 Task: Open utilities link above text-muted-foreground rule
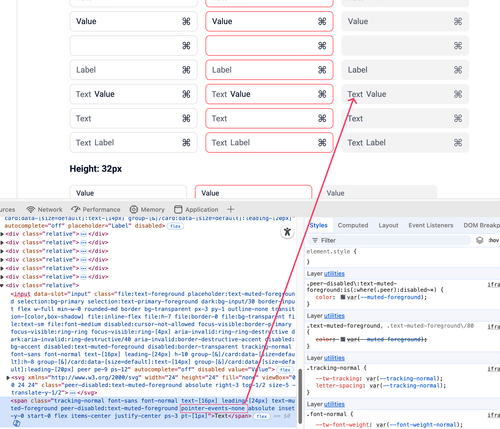point(334,316)
